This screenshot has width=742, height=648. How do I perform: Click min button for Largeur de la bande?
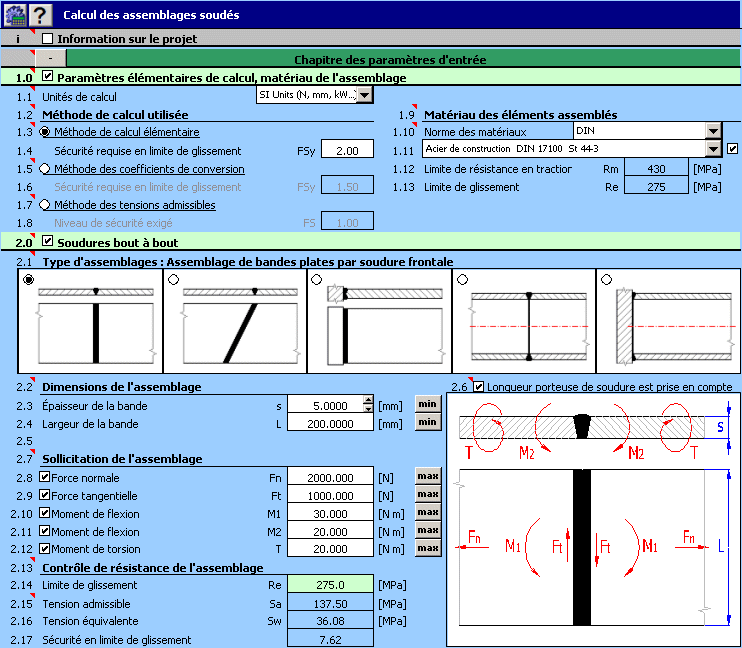pyautogui.click(x=427, y=422)
